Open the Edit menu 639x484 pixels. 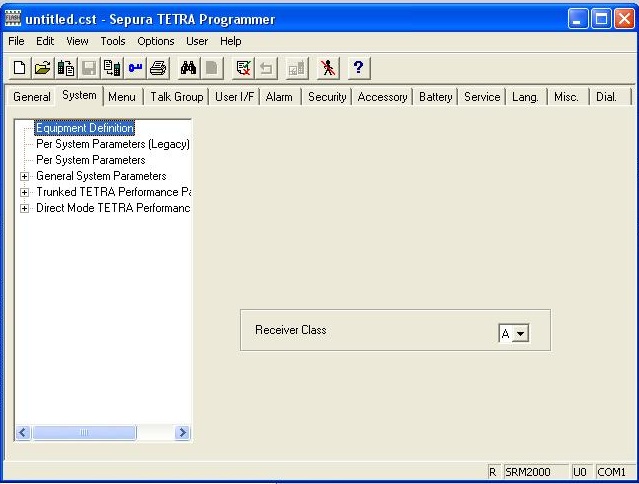(x=45, y=41)
